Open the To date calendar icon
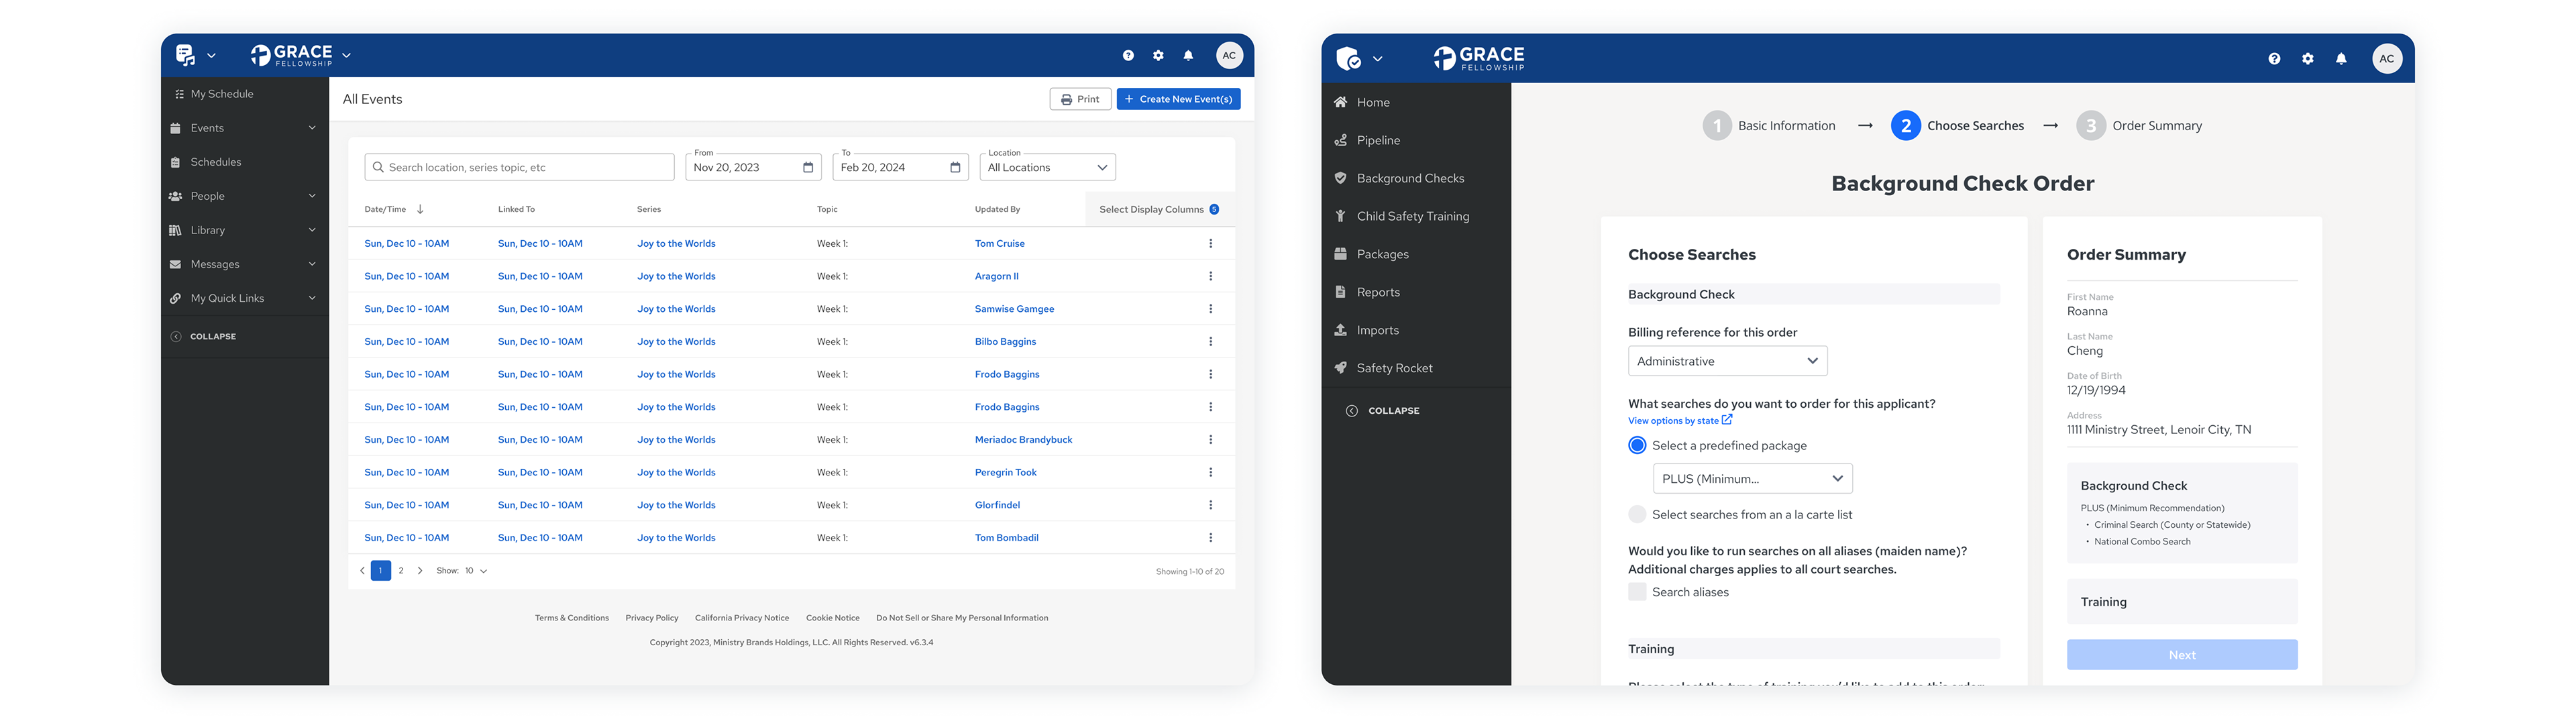This screenshot has height=719, width=2576. [955, 168]
